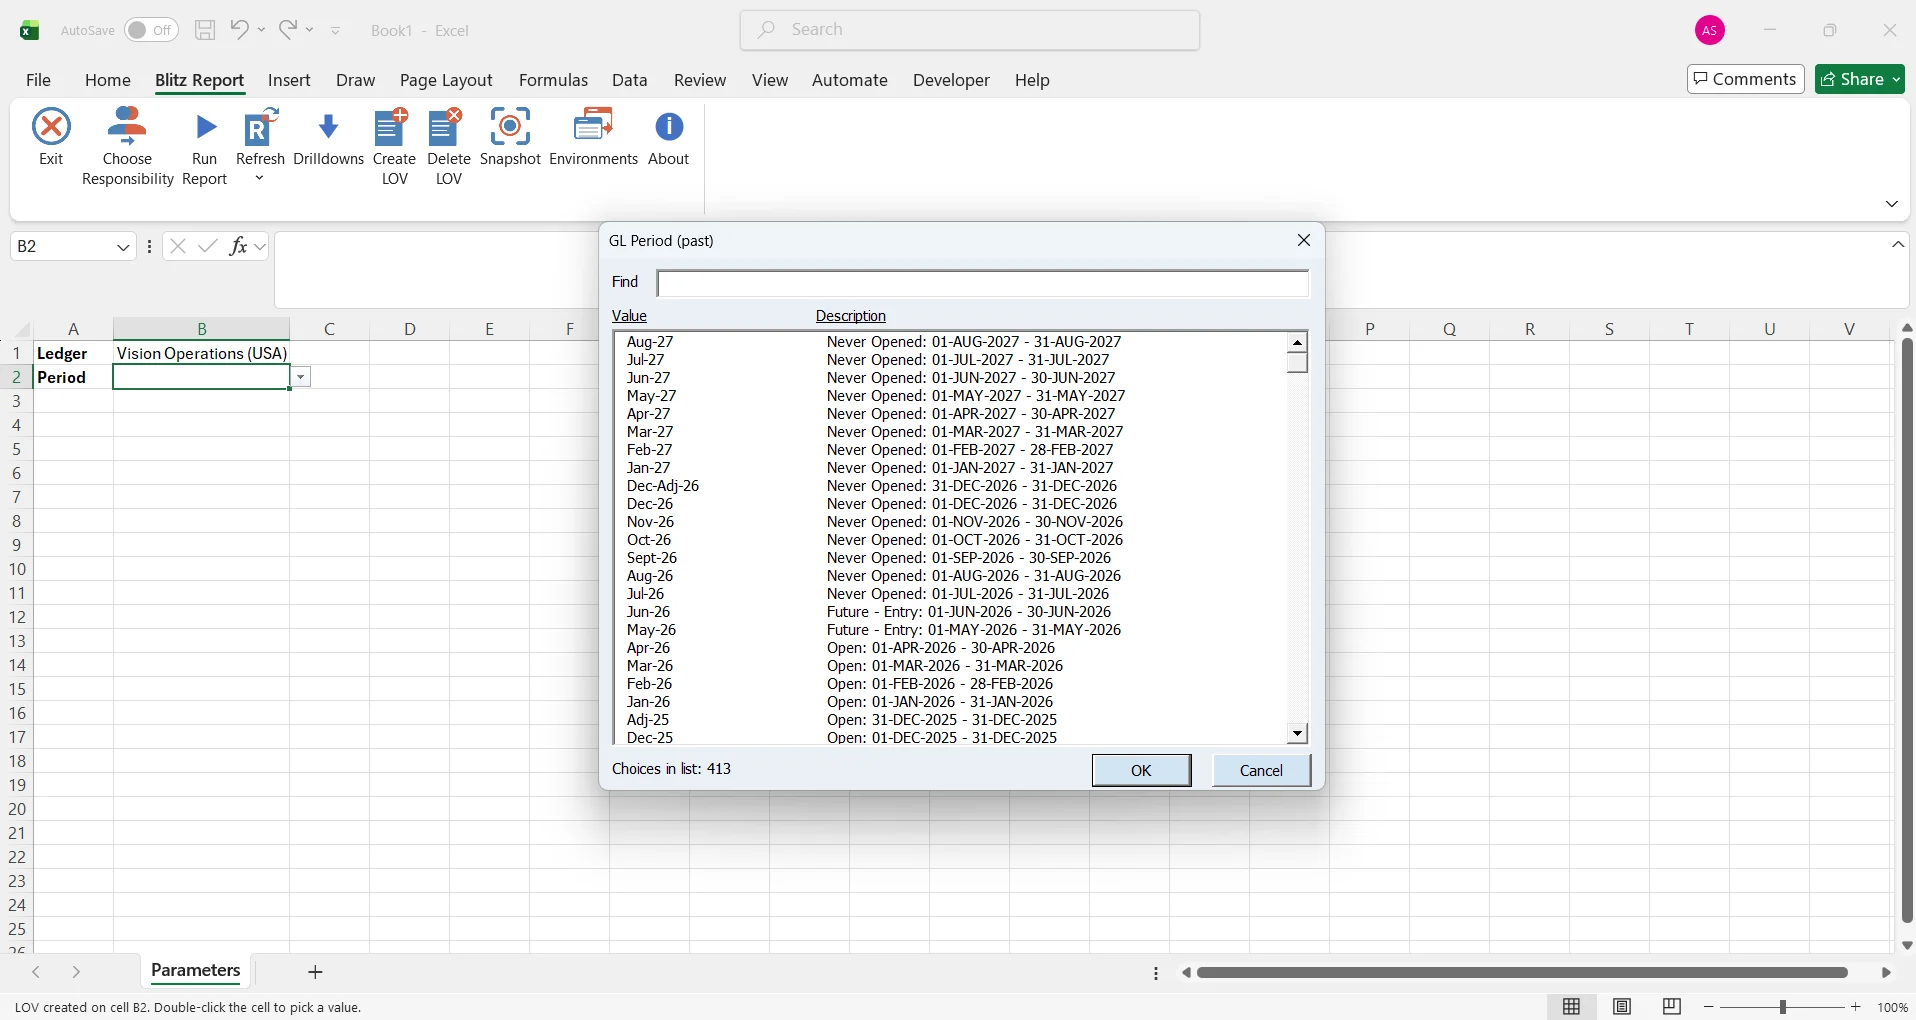Select cell B1 Vision Operations (USA)
The image size is (1916, 1020).
click(202, 353)
